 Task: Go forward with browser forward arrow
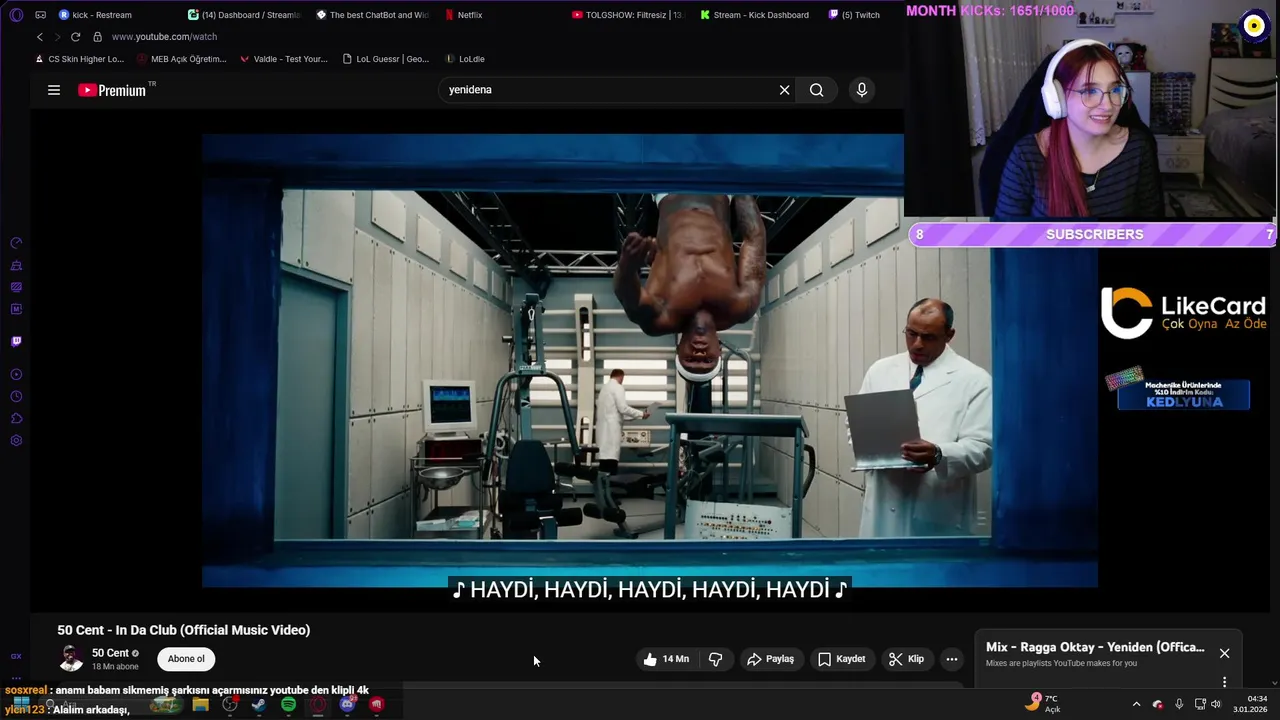(x=57, y=37)
